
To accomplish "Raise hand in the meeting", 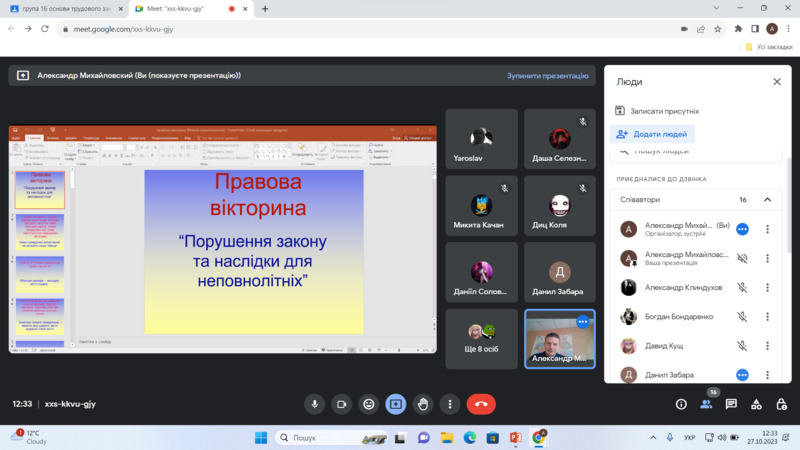I will 423,404.
